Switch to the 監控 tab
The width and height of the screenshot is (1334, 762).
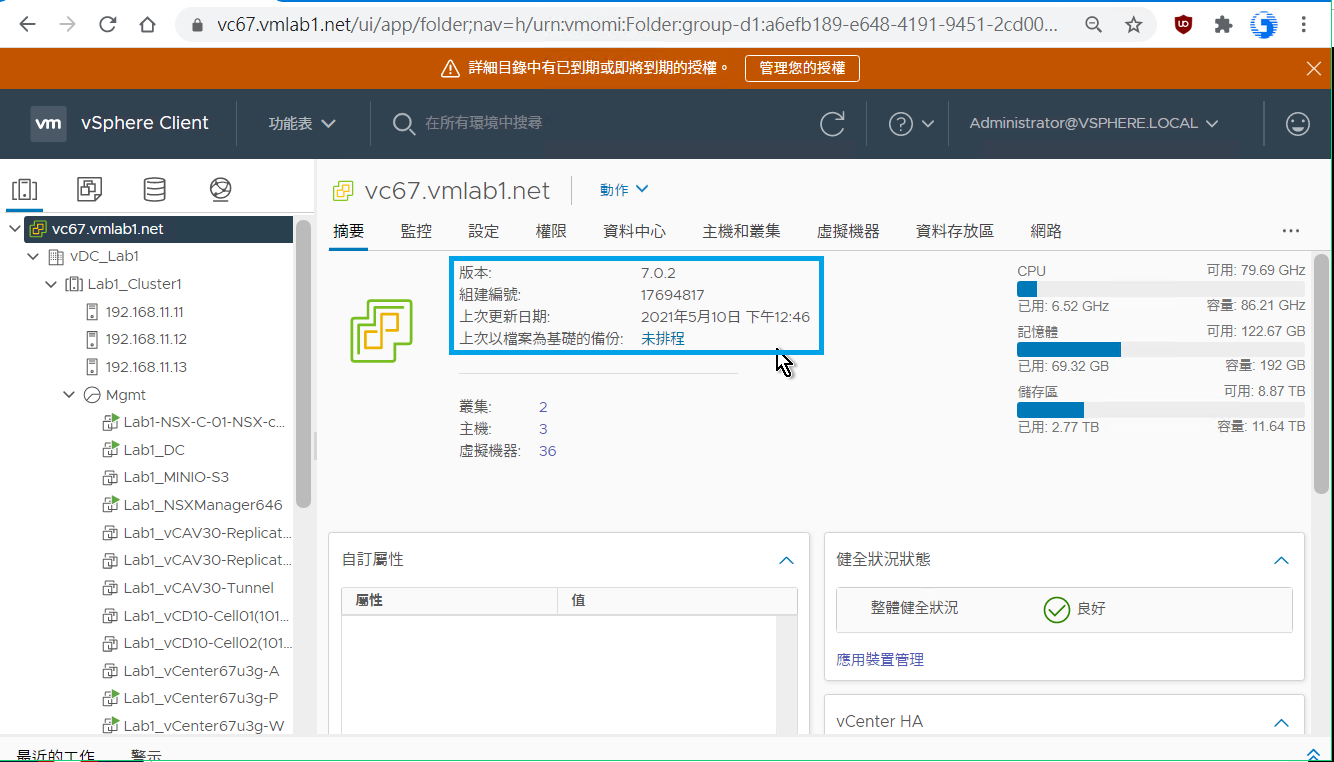[x=416, y=231]
